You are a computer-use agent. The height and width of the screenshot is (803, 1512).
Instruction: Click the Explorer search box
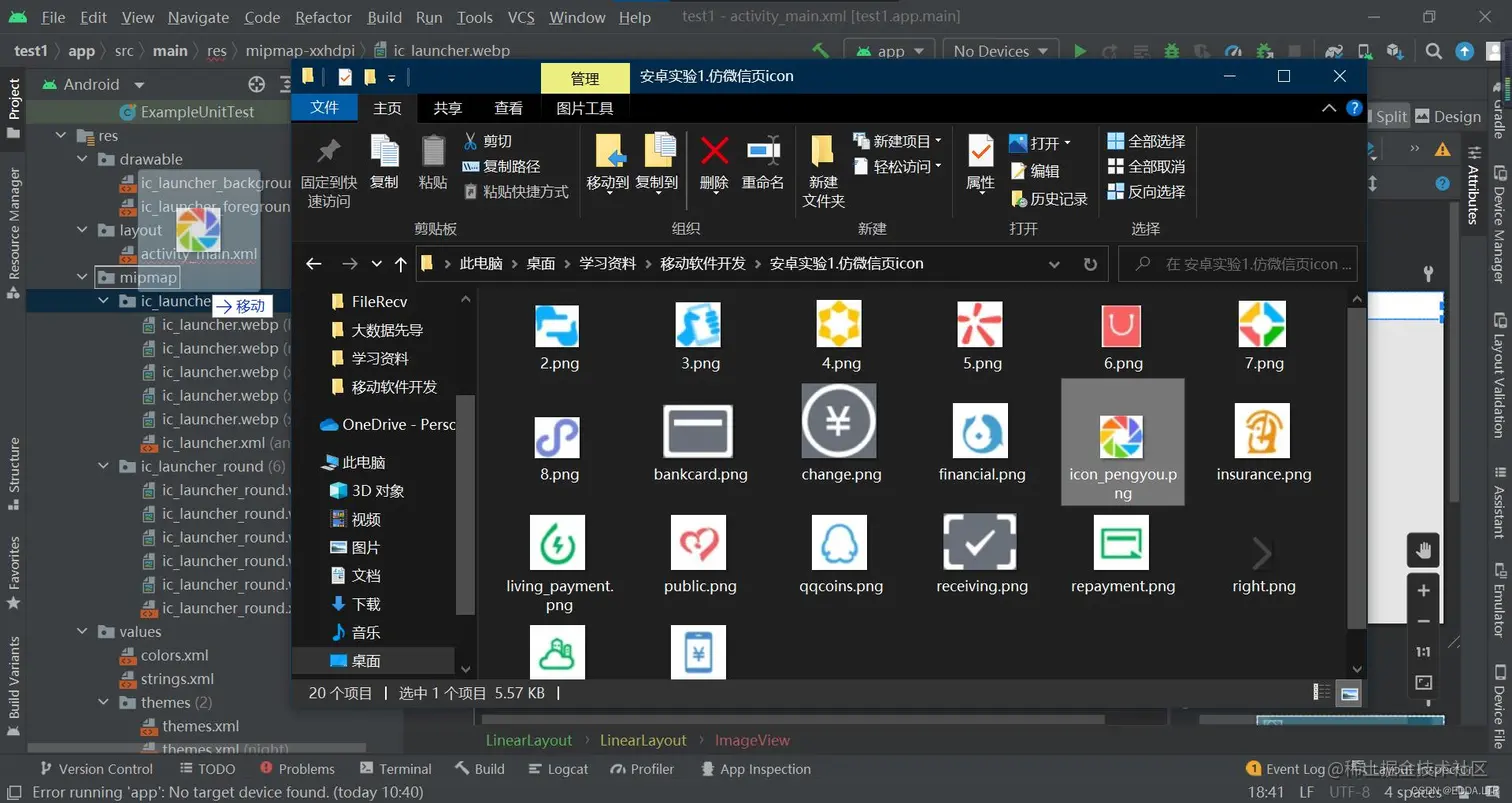click(x=1237, y=264)
